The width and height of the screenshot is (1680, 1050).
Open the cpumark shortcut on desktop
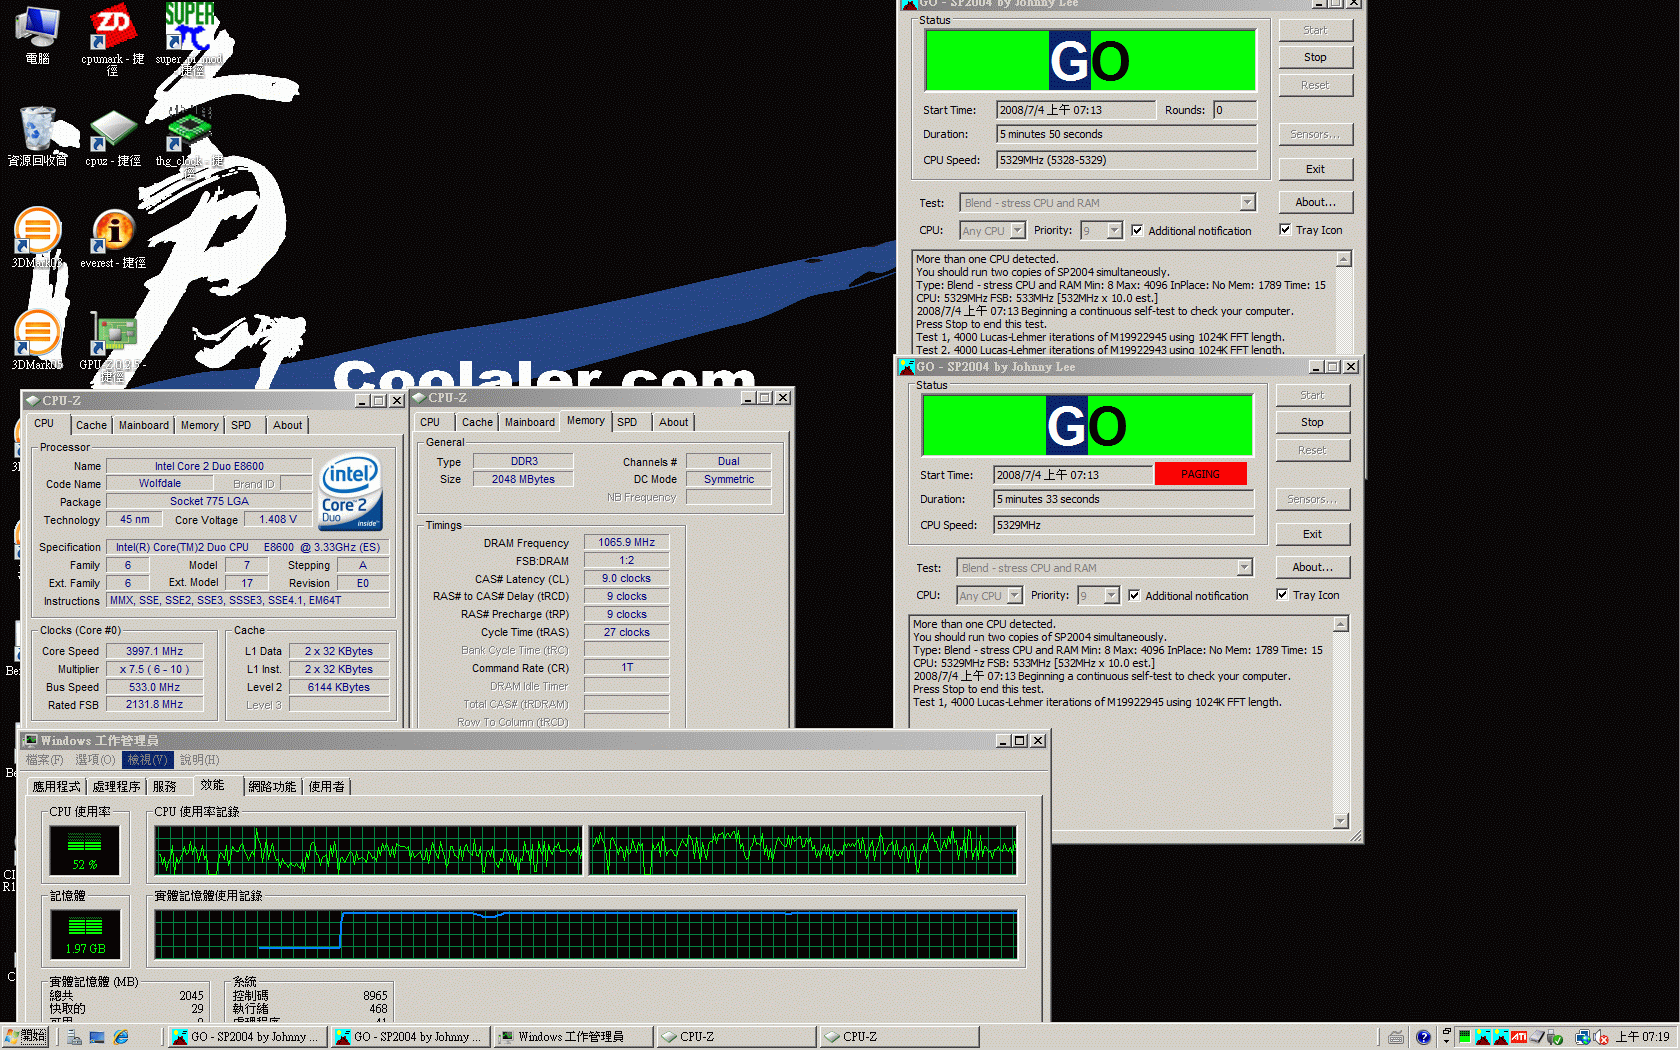point(112,38)
